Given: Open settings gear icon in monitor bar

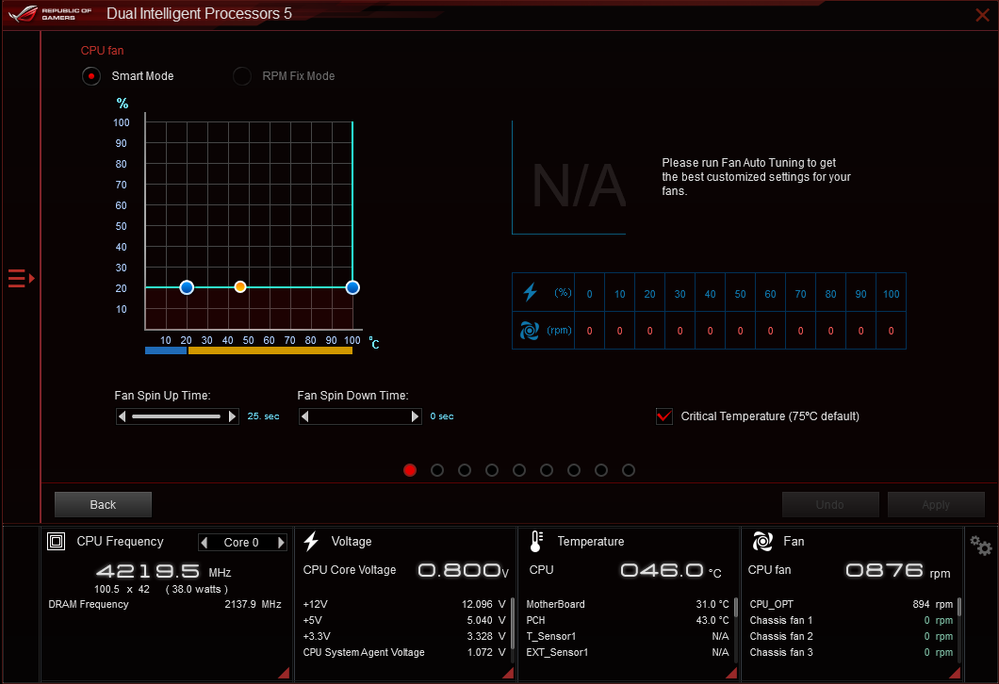Looking at the screenshot, I should click(981, 546).
